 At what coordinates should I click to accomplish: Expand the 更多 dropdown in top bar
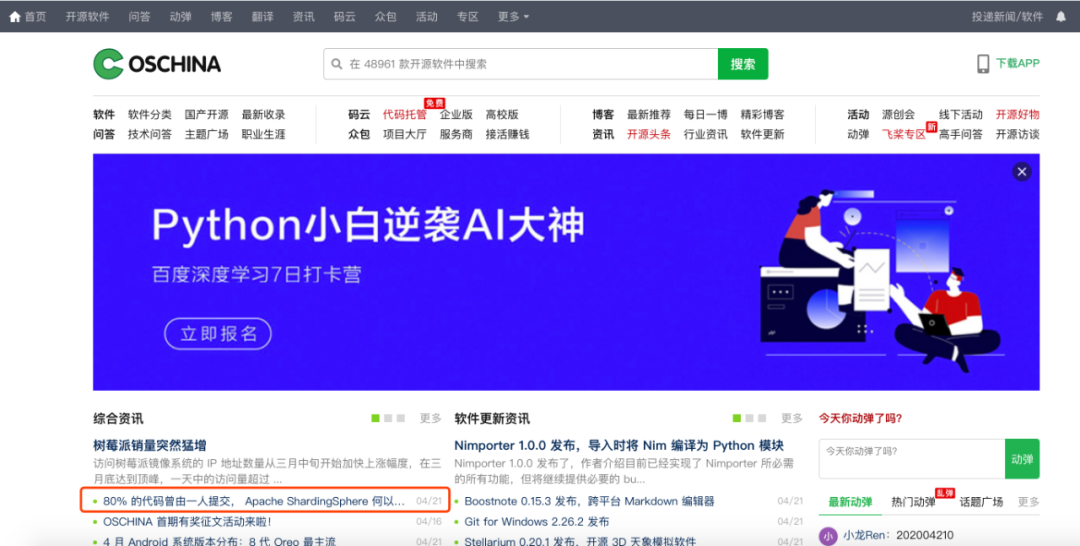[x=513, y=17]
